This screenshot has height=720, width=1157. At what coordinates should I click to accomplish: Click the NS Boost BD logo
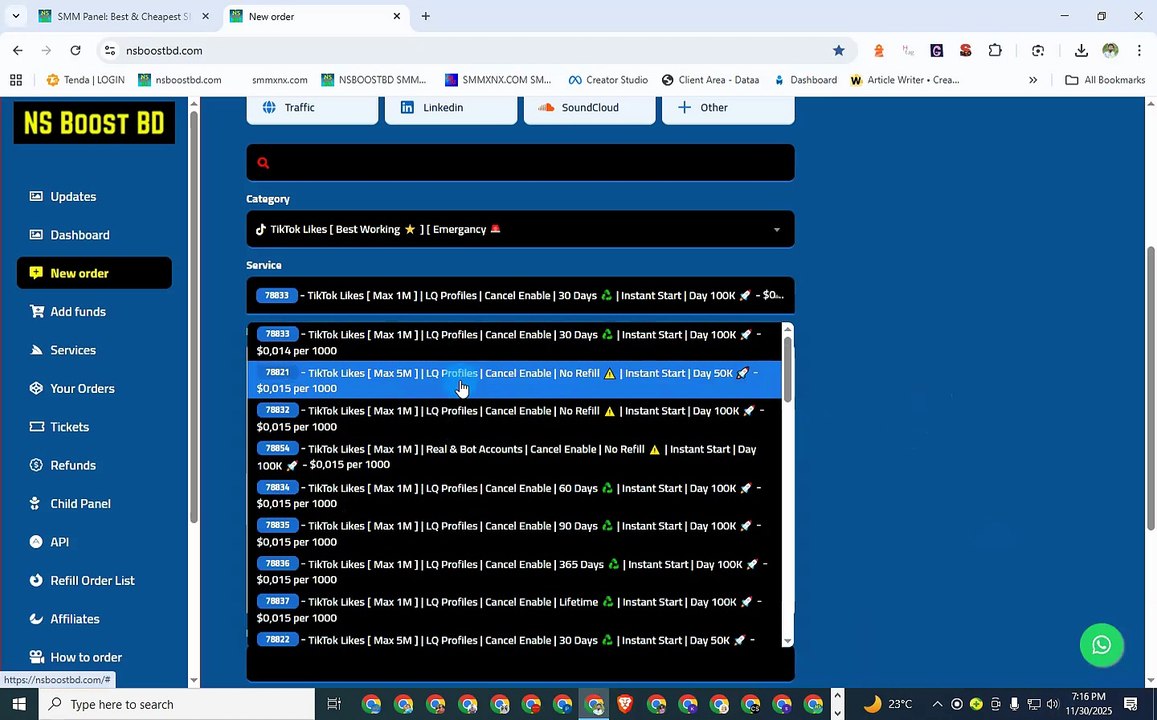(x=94, y=122)
